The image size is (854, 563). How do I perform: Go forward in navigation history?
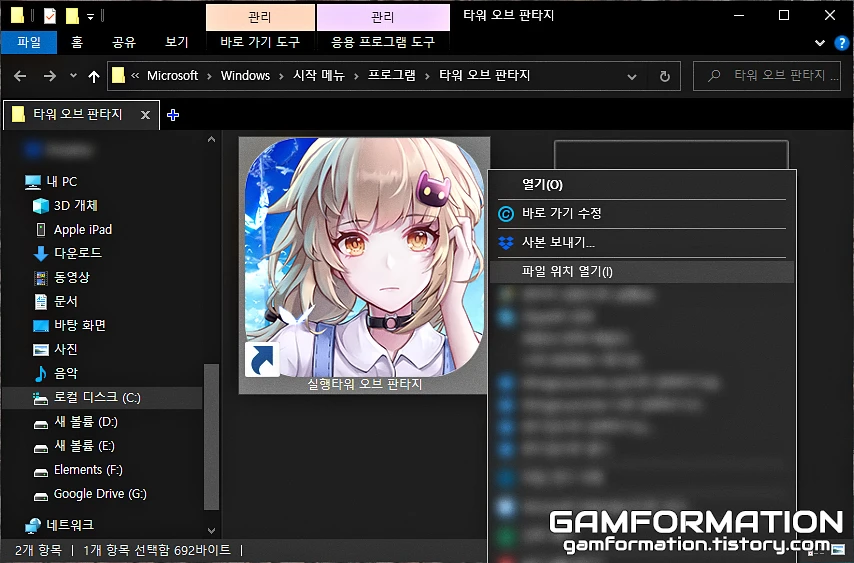50,76
